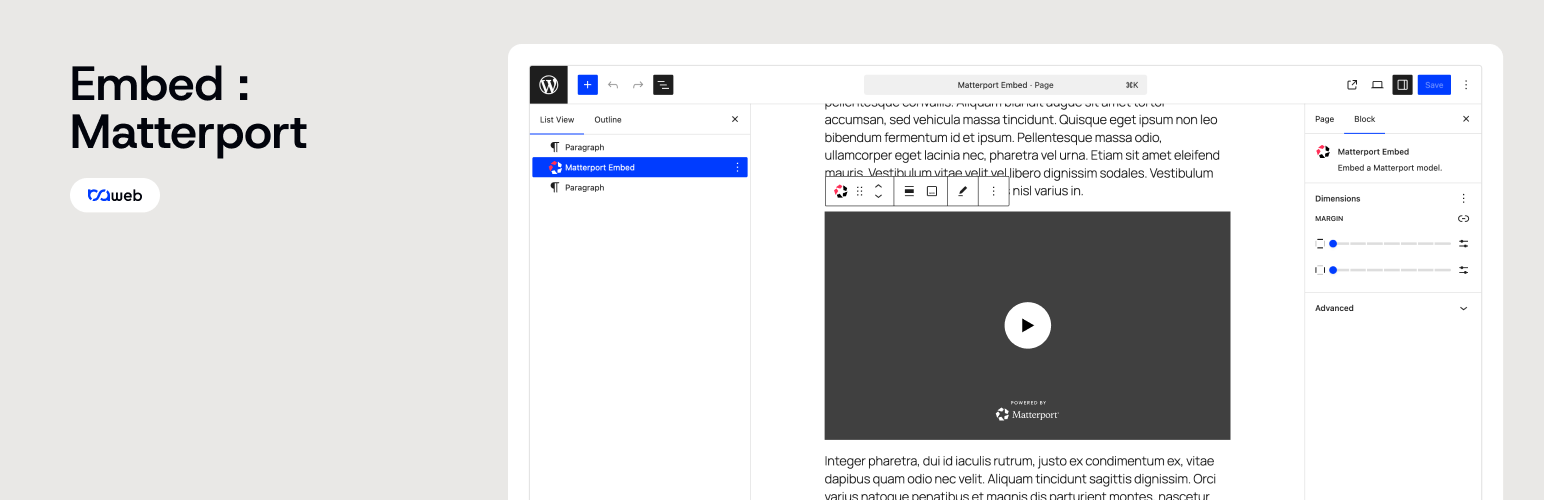Play the Matterport embed preview
Screen dimensions: 1544x500
tap(1027, 325)
